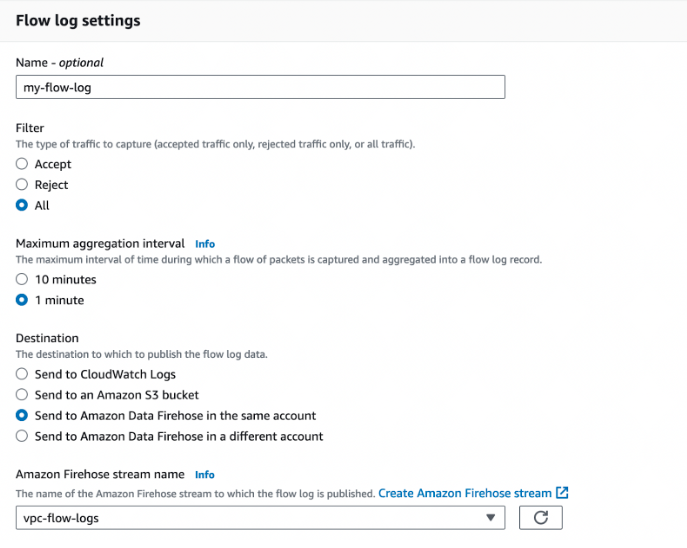Viewport: 687px width, 548px height.
Task: Choose the All traffic filter
Action: pos(22,206)
